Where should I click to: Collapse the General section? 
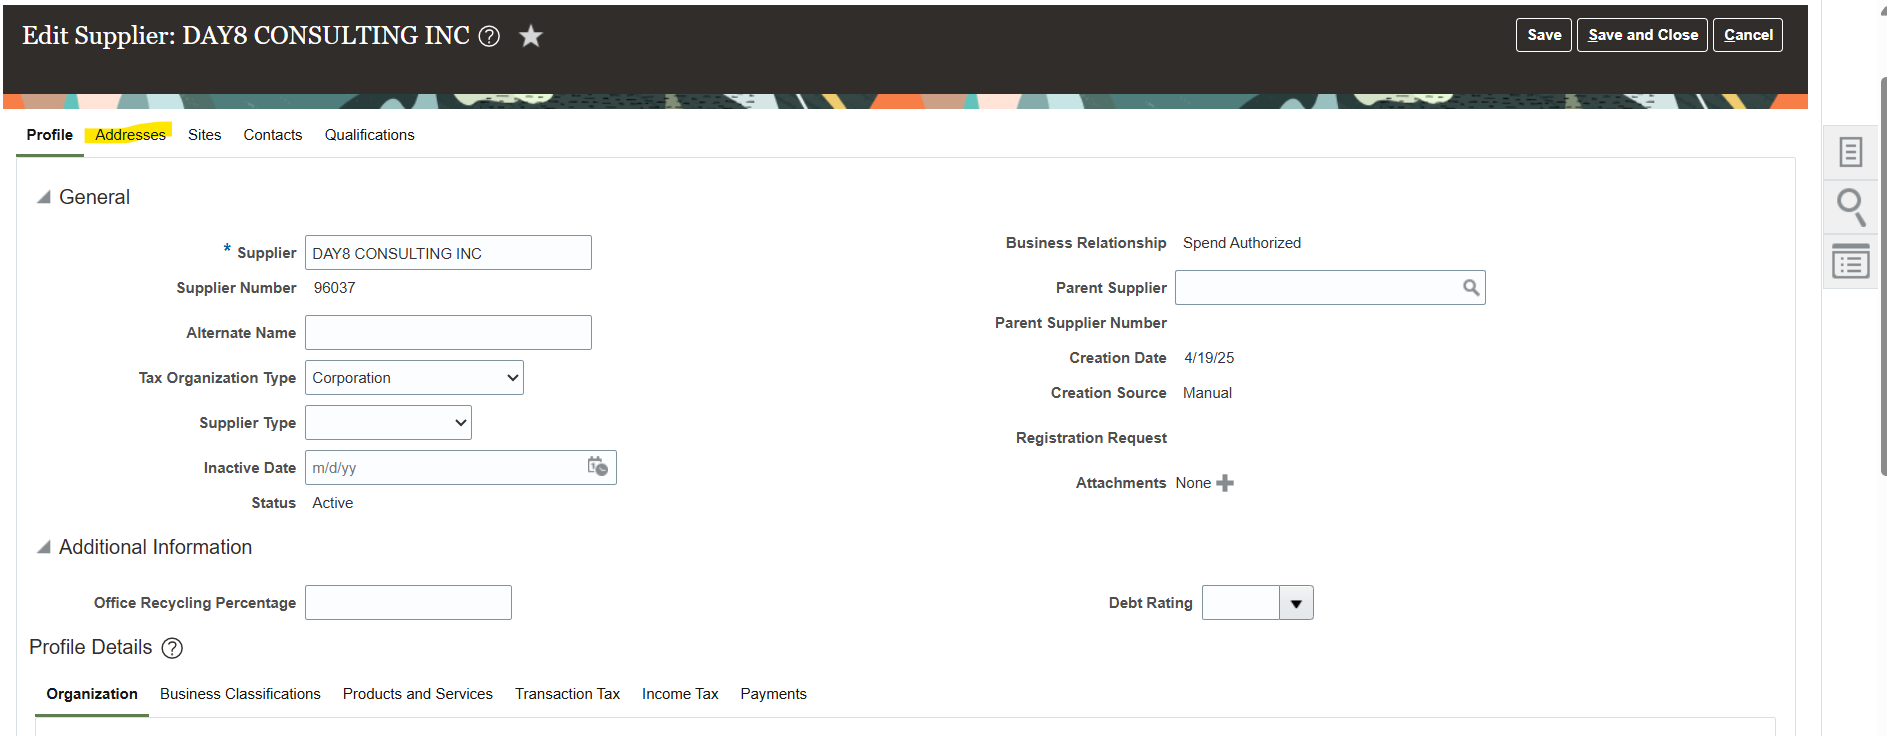click(x=44, y=197)
